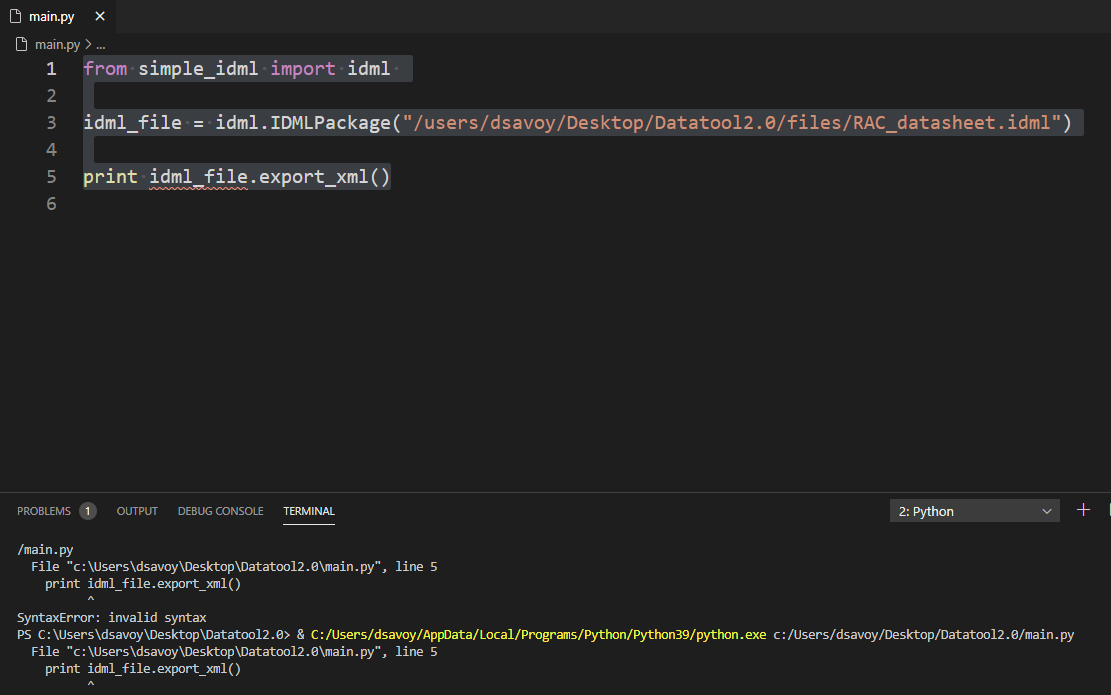
Task: Click the RAC_datasheet.idml path string
Action: tap(732, 123)
